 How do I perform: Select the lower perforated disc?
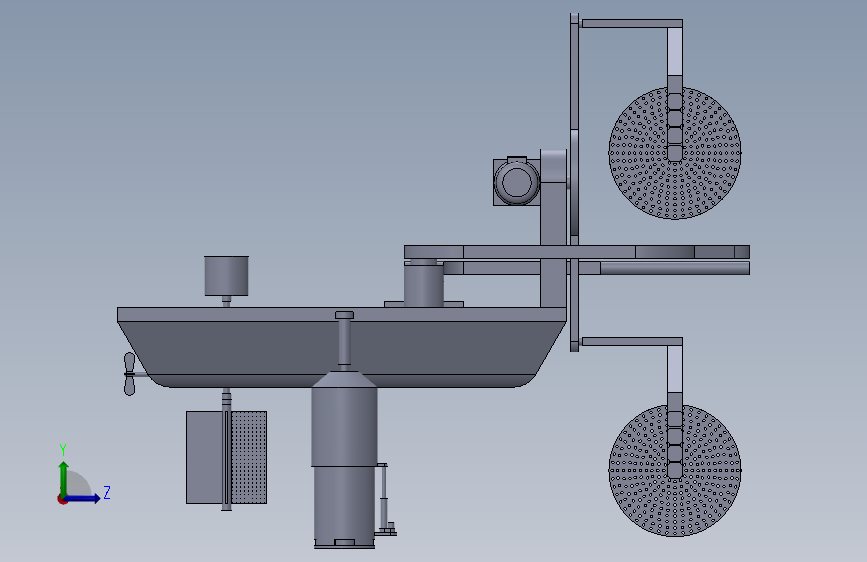(x=675, y=471)
